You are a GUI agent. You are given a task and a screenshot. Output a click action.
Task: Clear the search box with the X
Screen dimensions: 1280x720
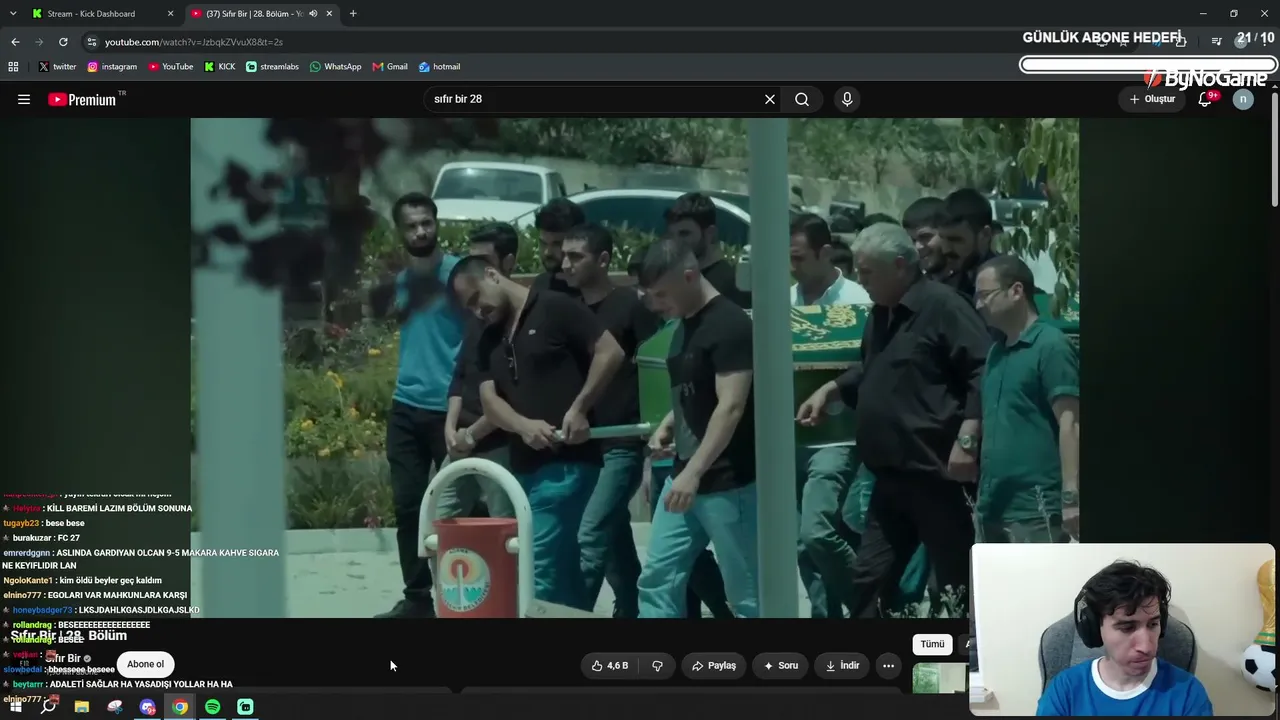(770, 99)
